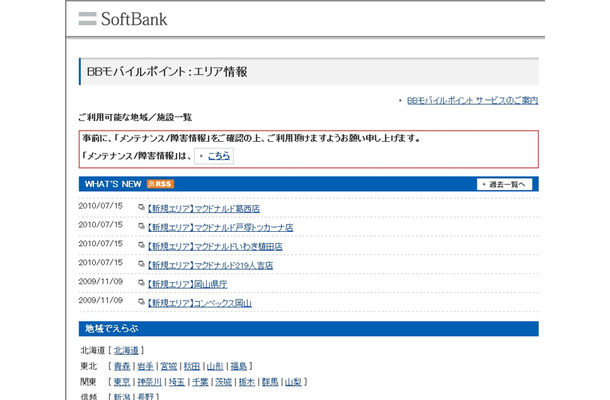Open 【新規エリア】コンベックス岡山 link
610x400 pixels.
[x=199, y=303]
